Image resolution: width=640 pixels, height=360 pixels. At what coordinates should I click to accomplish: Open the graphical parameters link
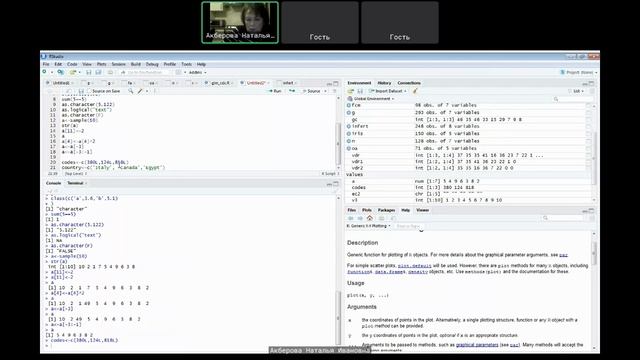coord(477,345)
